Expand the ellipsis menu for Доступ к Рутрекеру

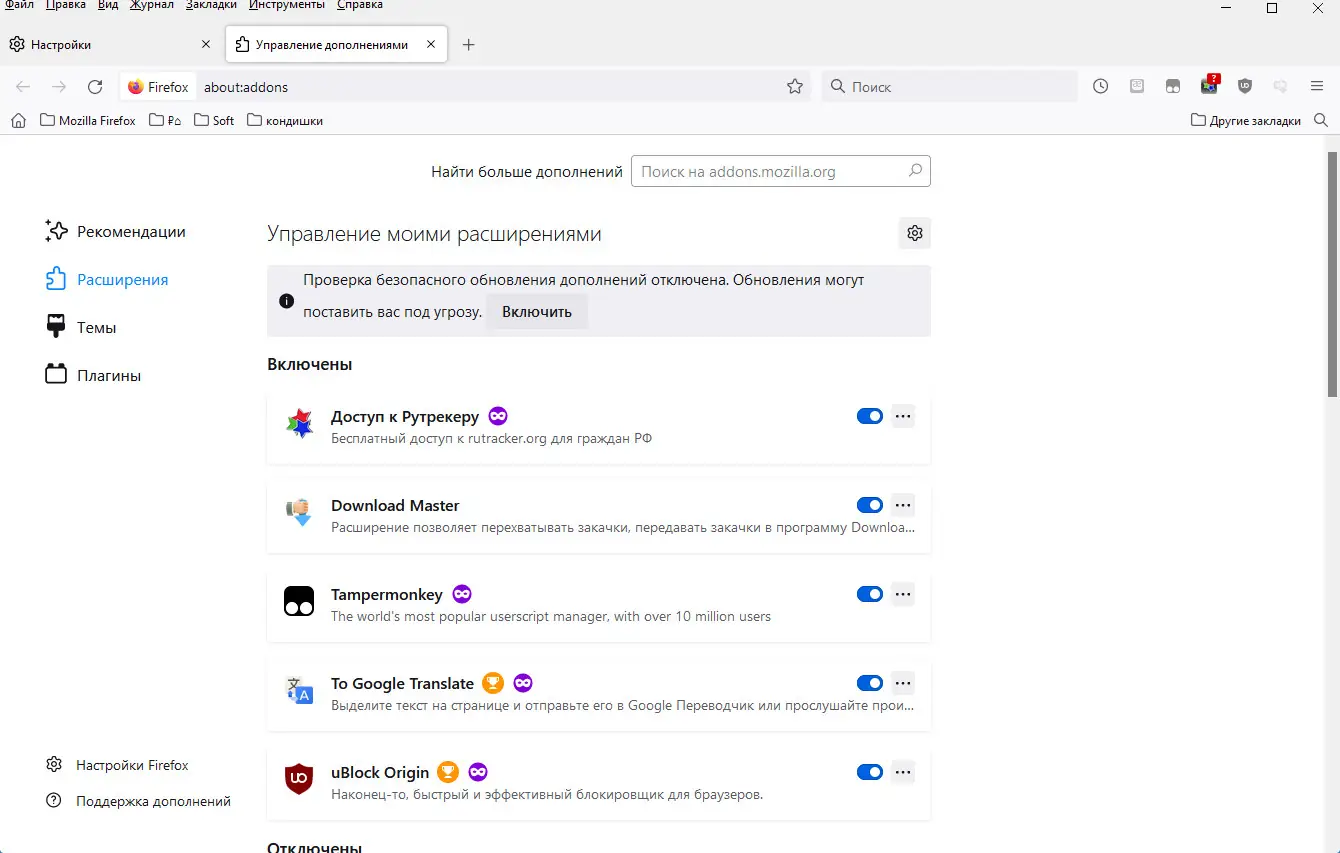tap(903, 416)
